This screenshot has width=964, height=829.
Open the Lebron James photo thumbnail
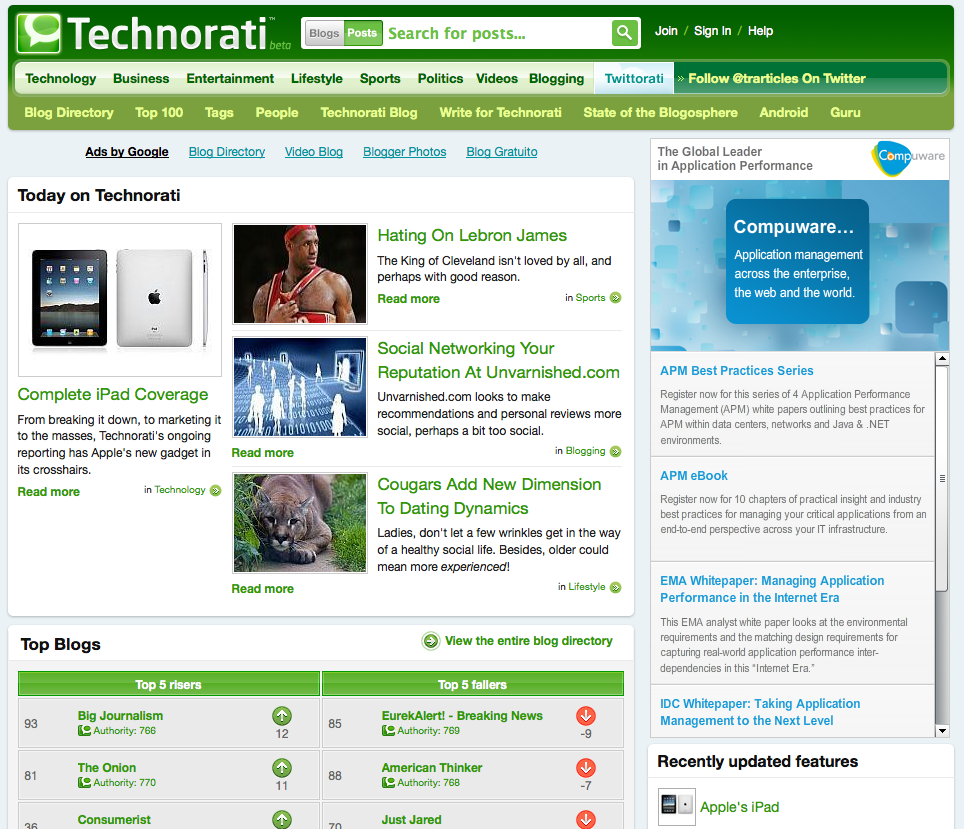tap(300, 274)
